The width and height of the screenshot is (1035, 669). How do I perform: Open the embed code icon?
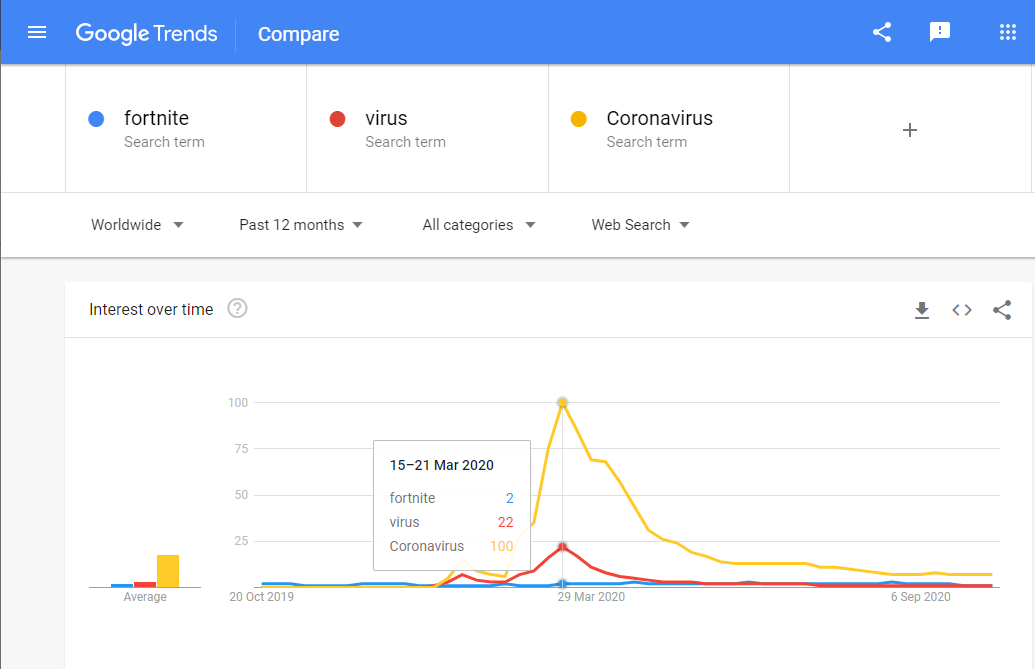(x=962, y=310)
